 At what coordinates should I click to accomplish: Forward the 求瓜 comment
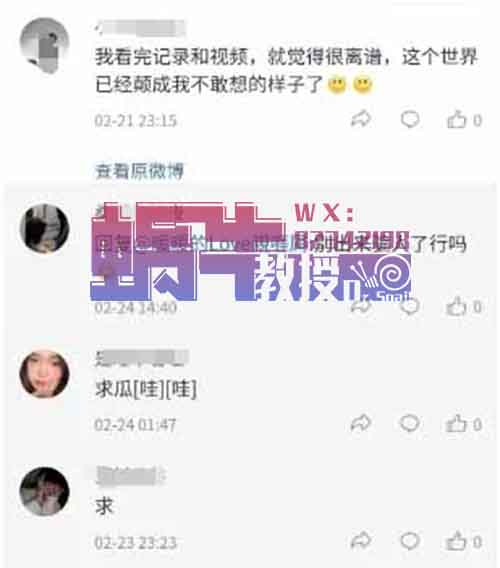point(361,423)
